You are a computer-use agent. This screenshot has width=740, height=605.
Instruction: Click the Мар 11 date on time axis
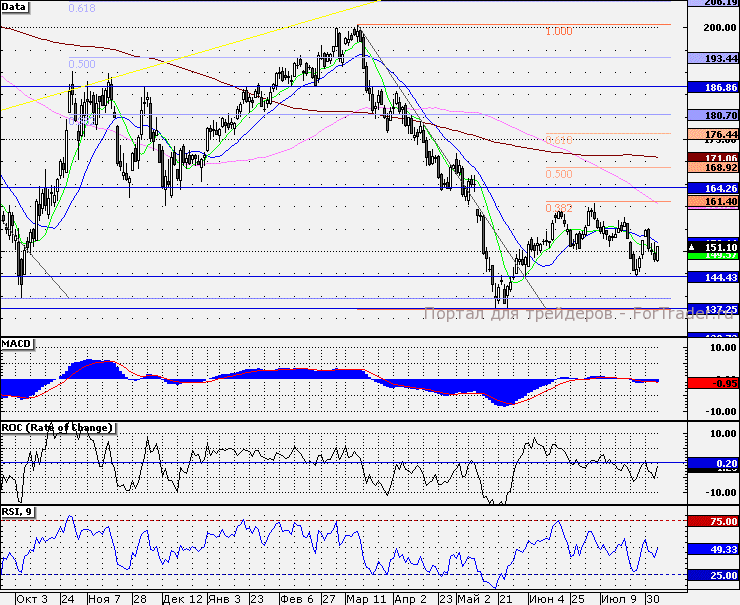click(366, 598)
